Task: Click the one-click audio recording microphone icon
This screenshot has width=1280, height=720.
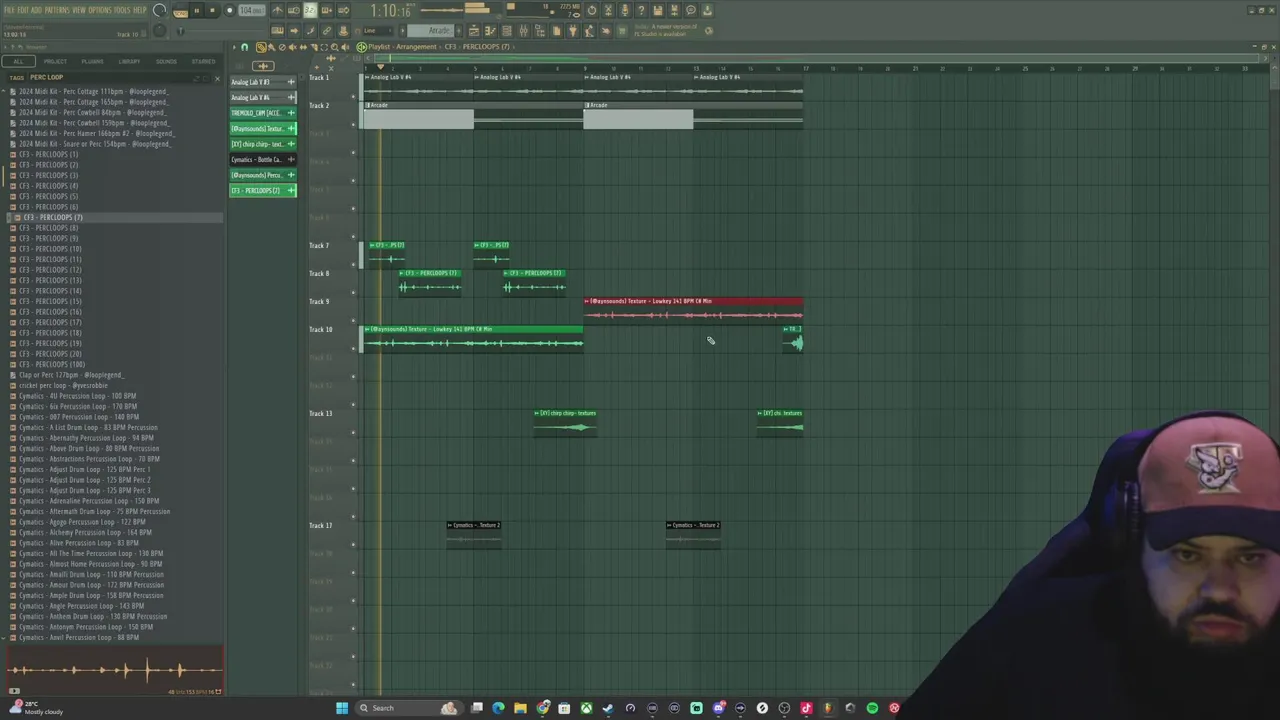Action: pos(625,11)
